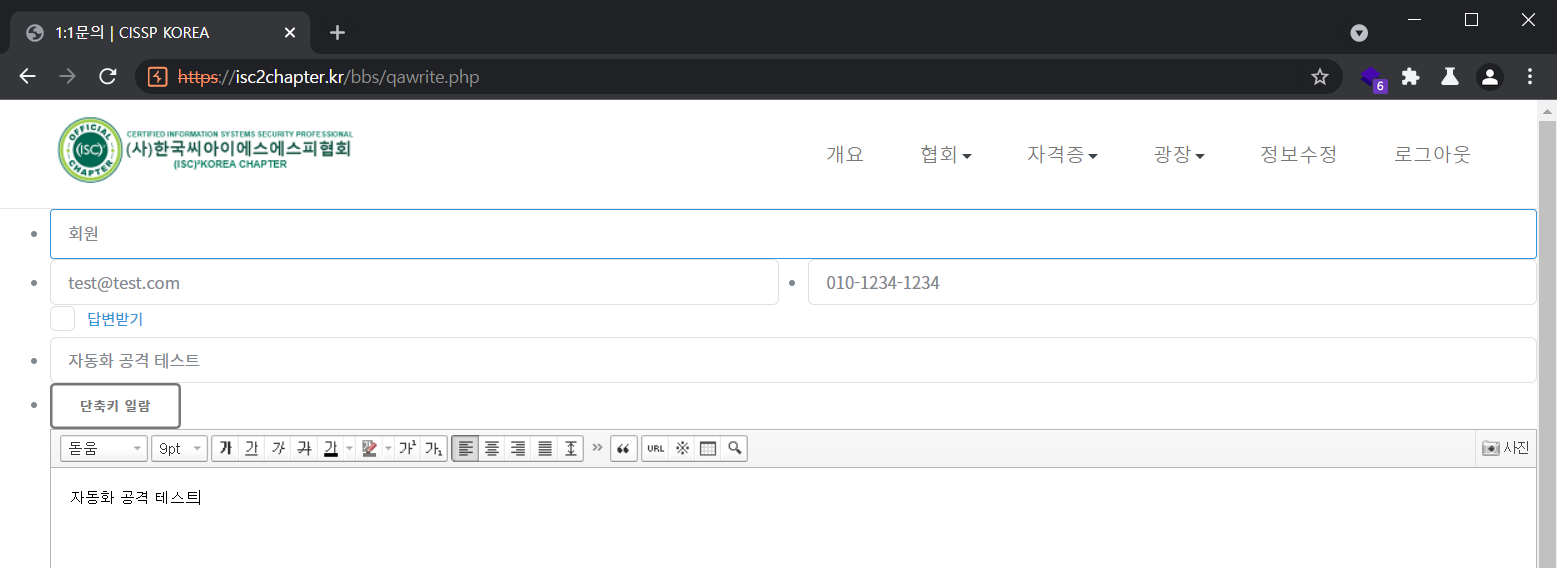Apply underline formatting to text
Viewport: 1557px width, 568px height.
[x=252, y=449]
